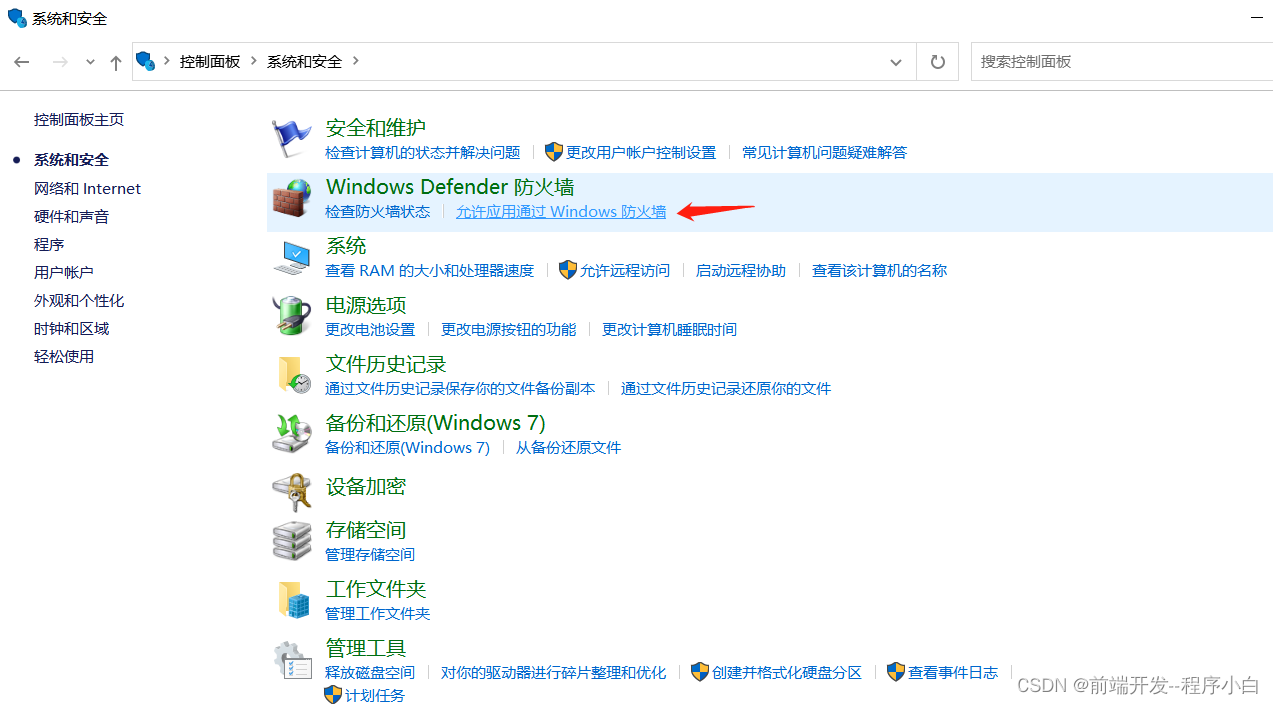Viewport: 1273px width, 704px height.
Task: Open 时钟和区域 category
Action: 71,328
